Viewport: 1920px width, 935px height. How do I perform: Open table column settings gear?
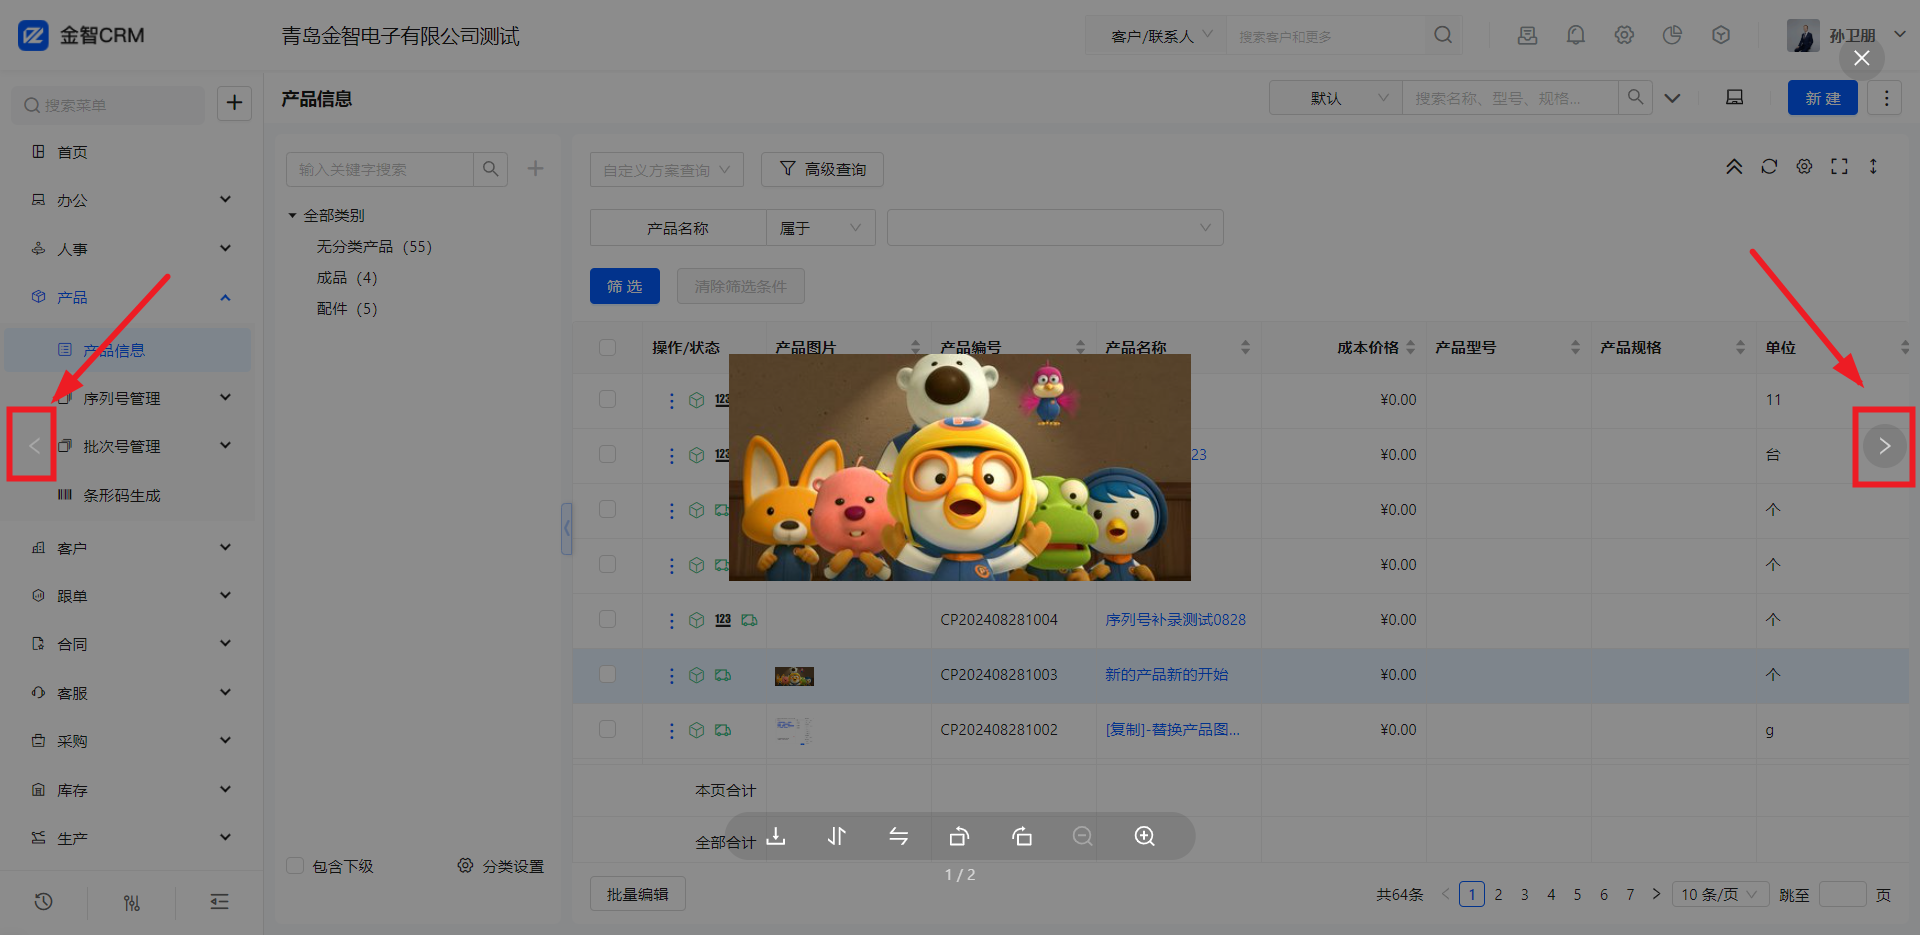coord(1804,166)
